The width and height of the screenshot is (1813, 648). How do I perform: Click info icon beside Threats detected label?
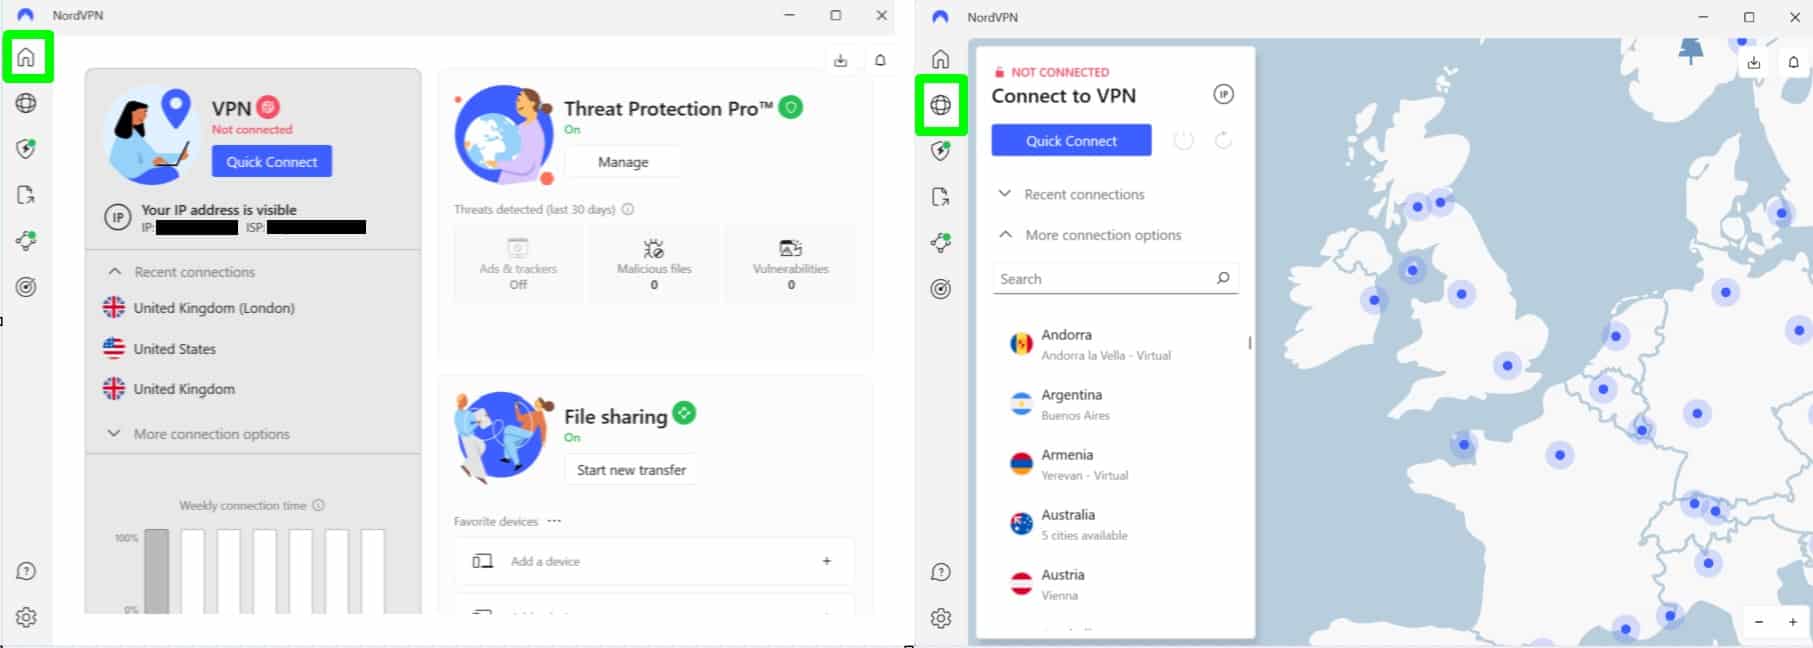click(x=628, y=209)
